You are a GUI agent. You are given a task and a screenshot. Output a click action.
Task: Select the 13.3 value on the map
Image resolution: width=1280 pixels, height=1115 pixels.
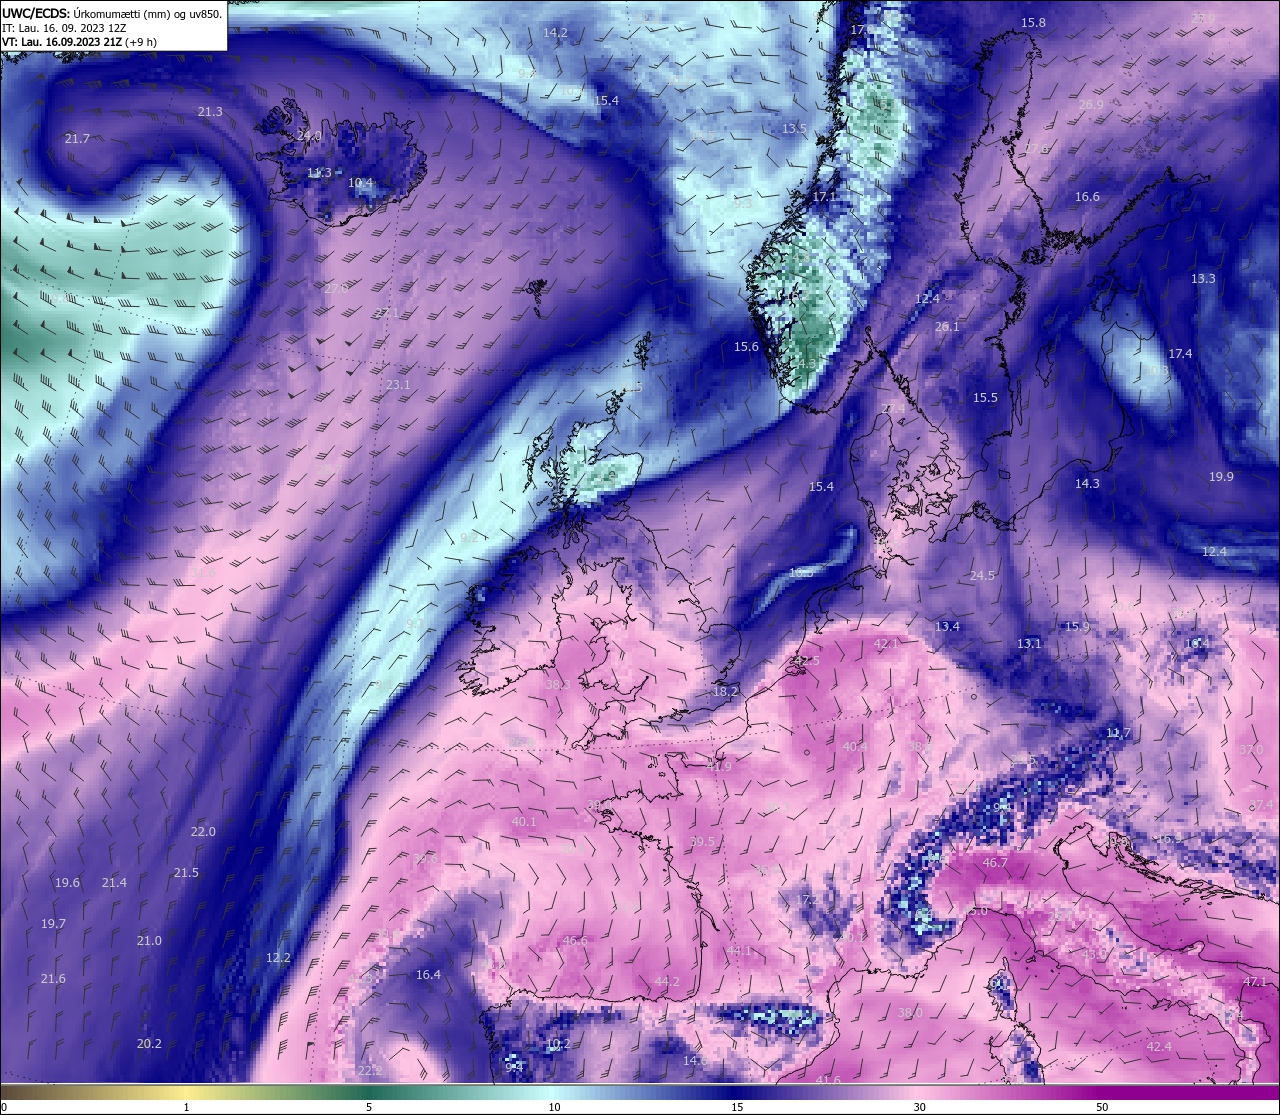(1203, 279)
